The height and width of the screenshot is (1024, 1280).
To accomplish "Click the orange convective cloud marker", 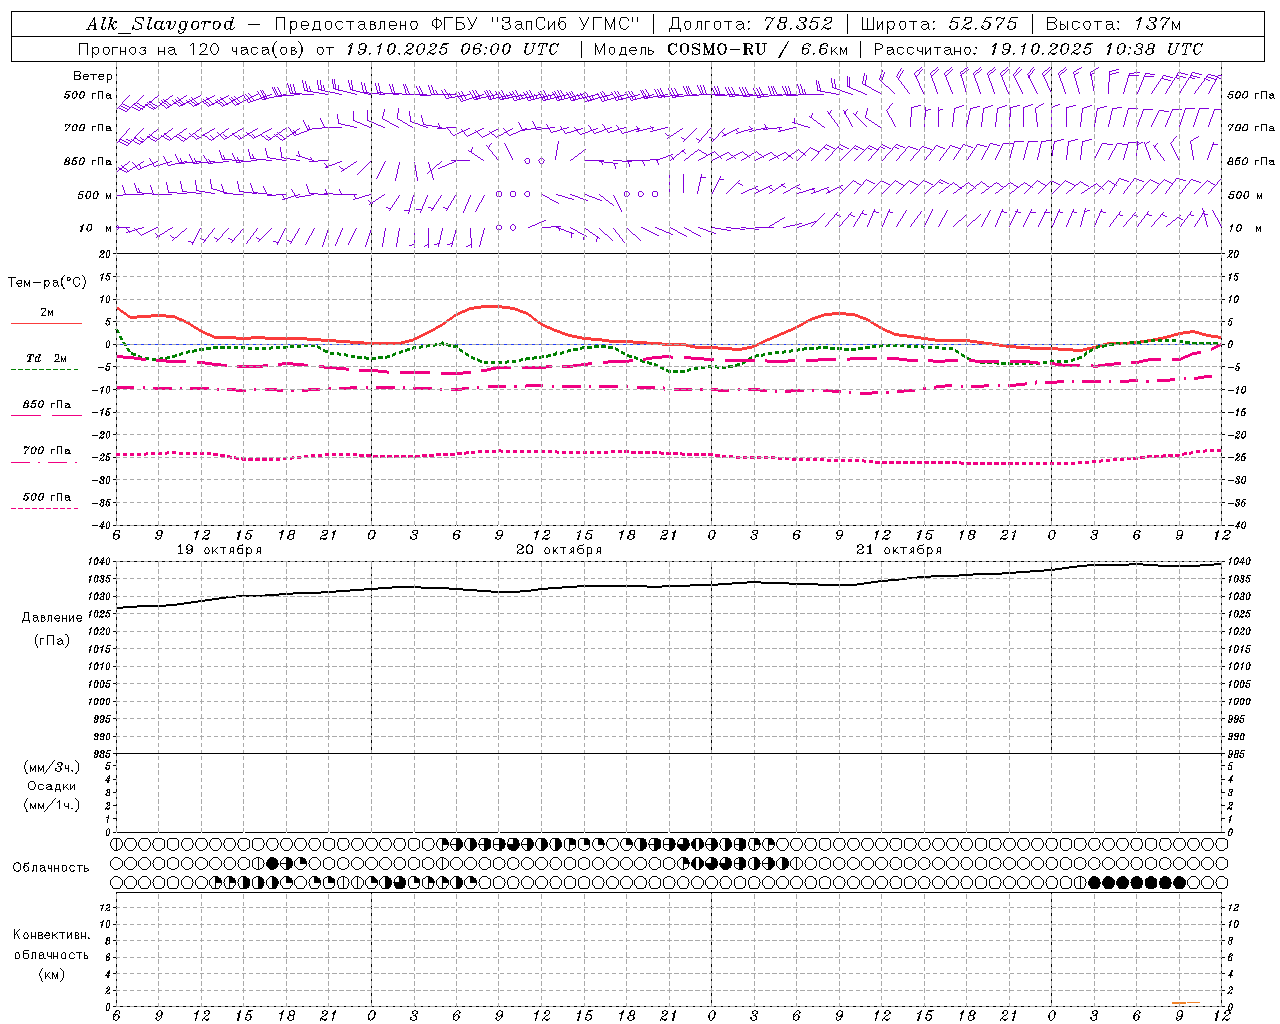I will click(x=1185, y=1002).
